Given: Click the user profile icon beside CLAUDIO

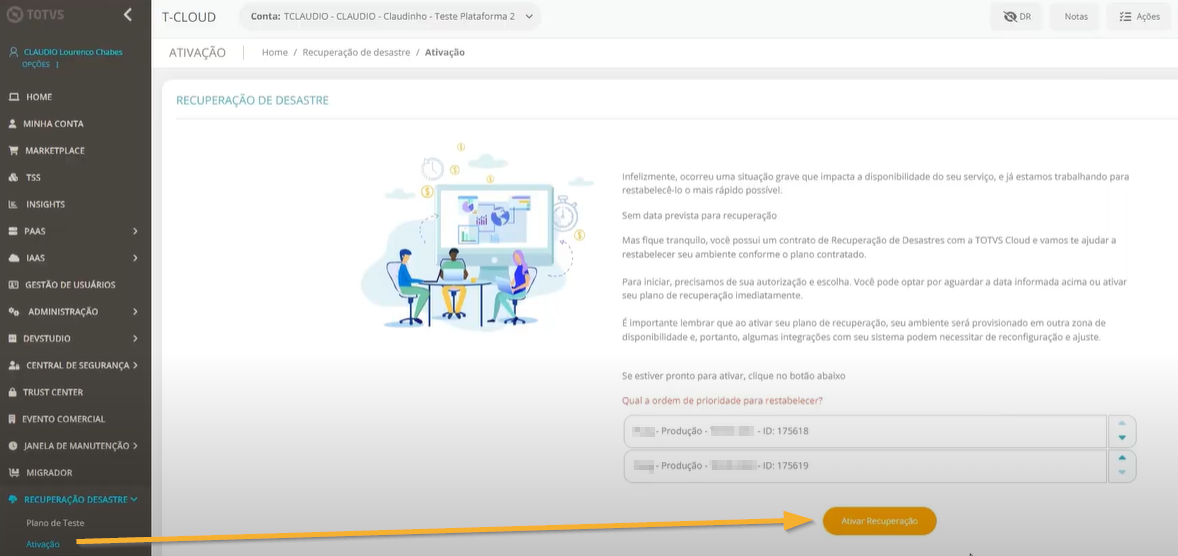Looking at the screenshot, I should click(x=13, y=53).
